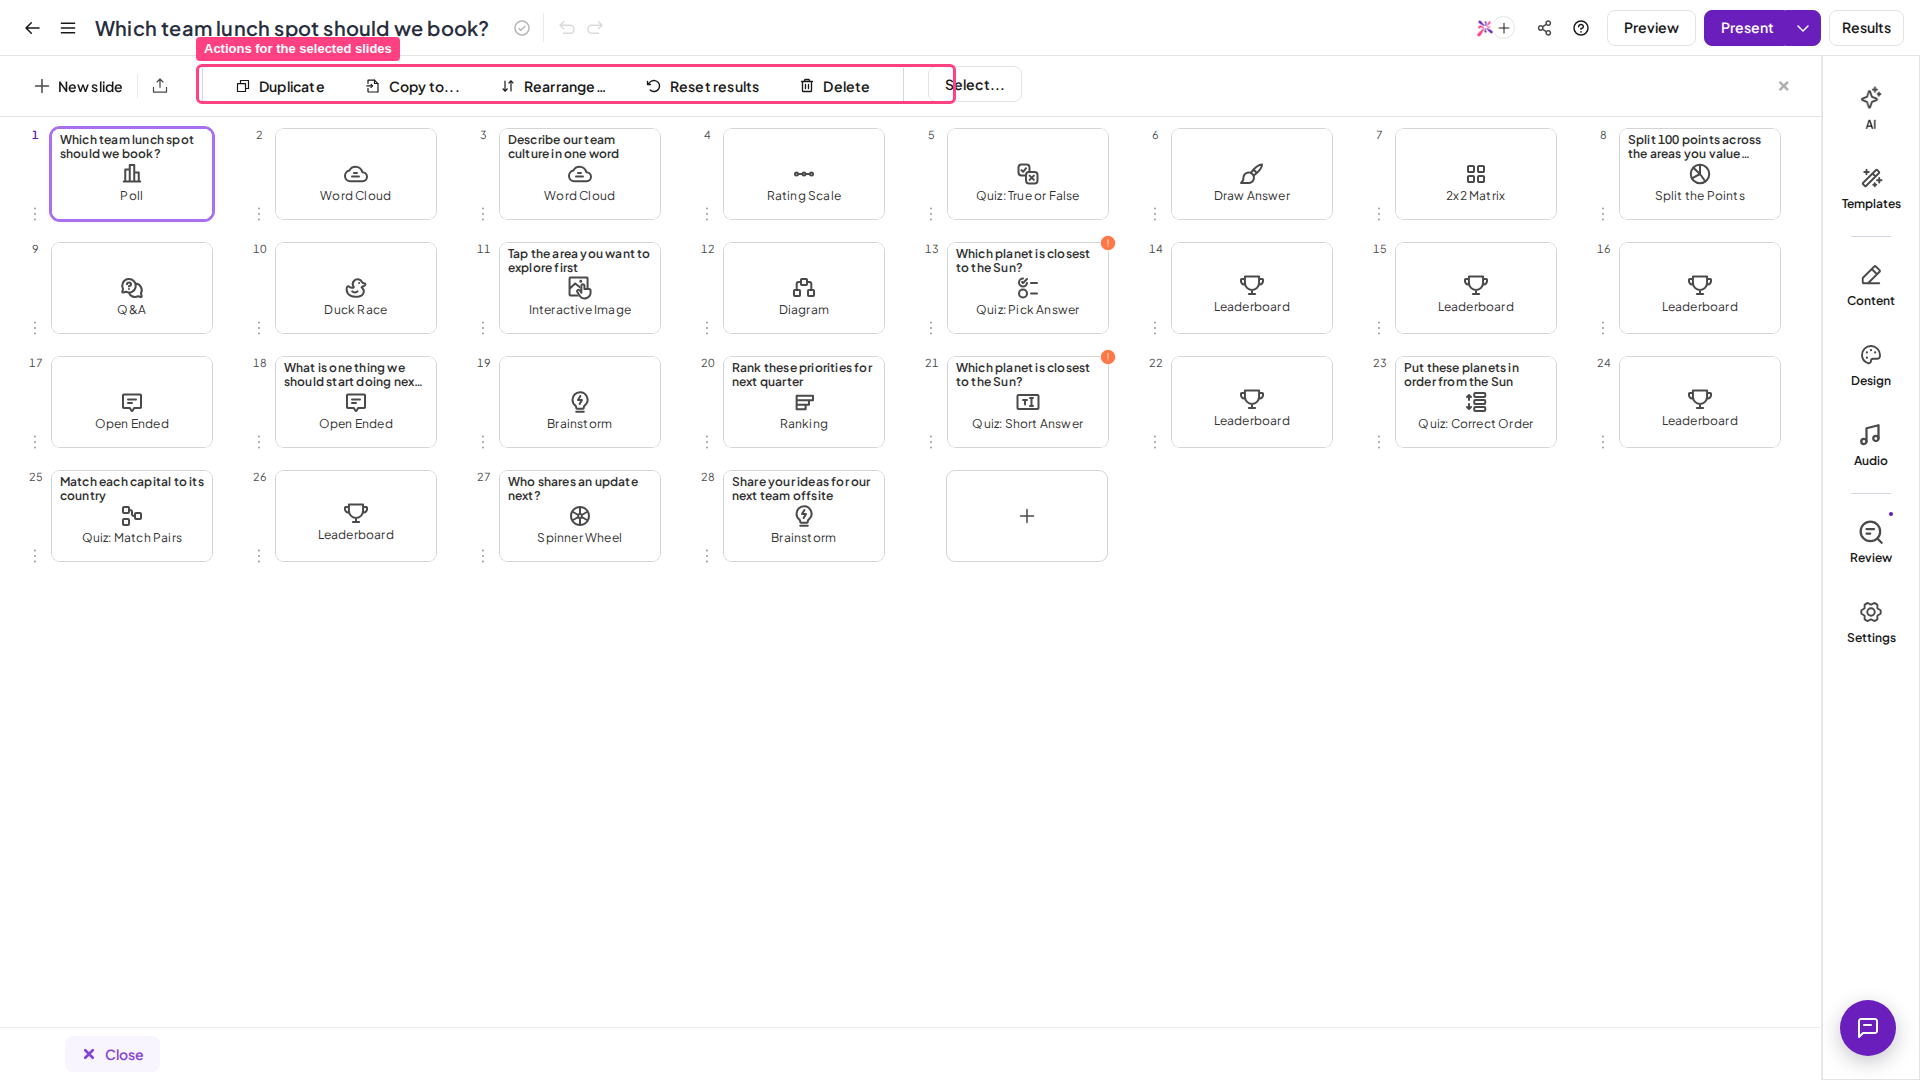
Task: Go back using the left arrow icon
Action: tap(32, 28)
